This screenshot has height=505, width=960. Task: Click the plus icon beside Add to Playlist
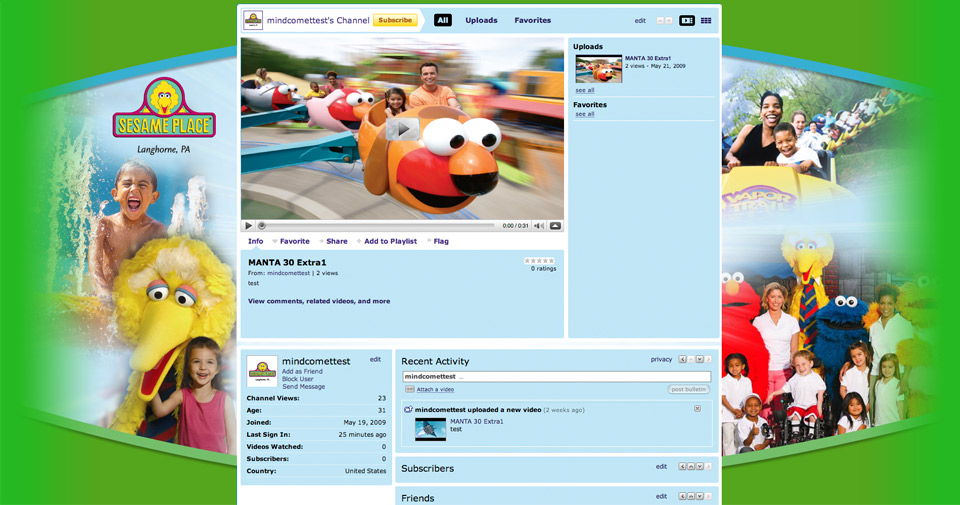[359, 241]
